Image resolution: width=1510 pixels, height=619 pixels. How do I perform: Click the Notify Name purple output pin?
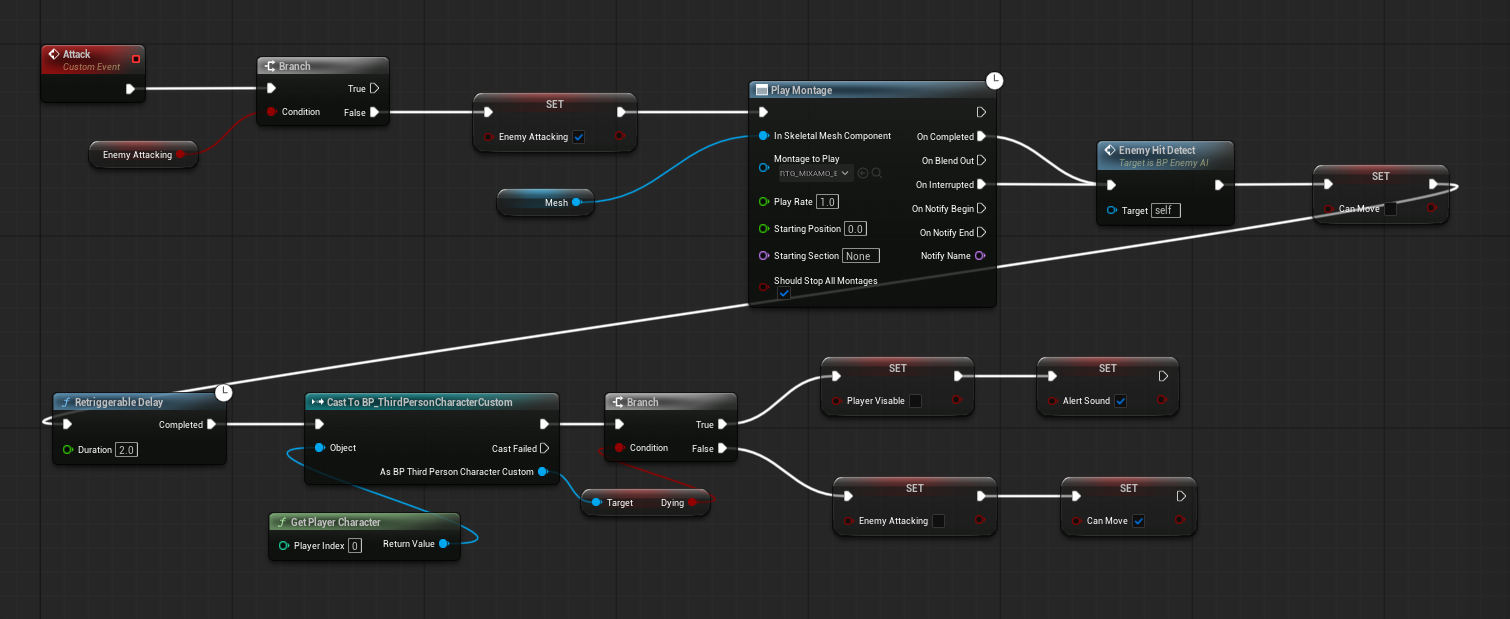[980, 256]
